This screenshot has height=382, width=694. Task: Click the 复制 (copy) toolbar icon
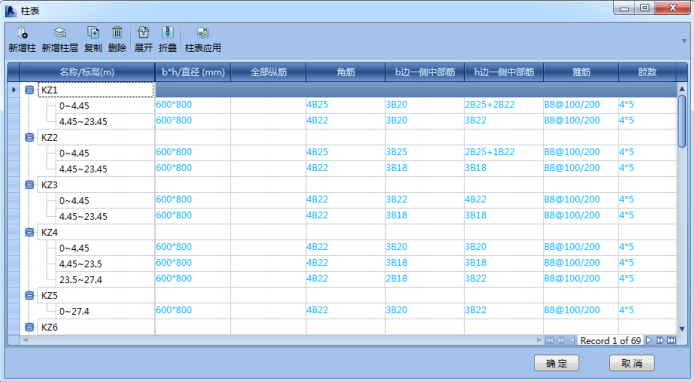coord(93,33)
